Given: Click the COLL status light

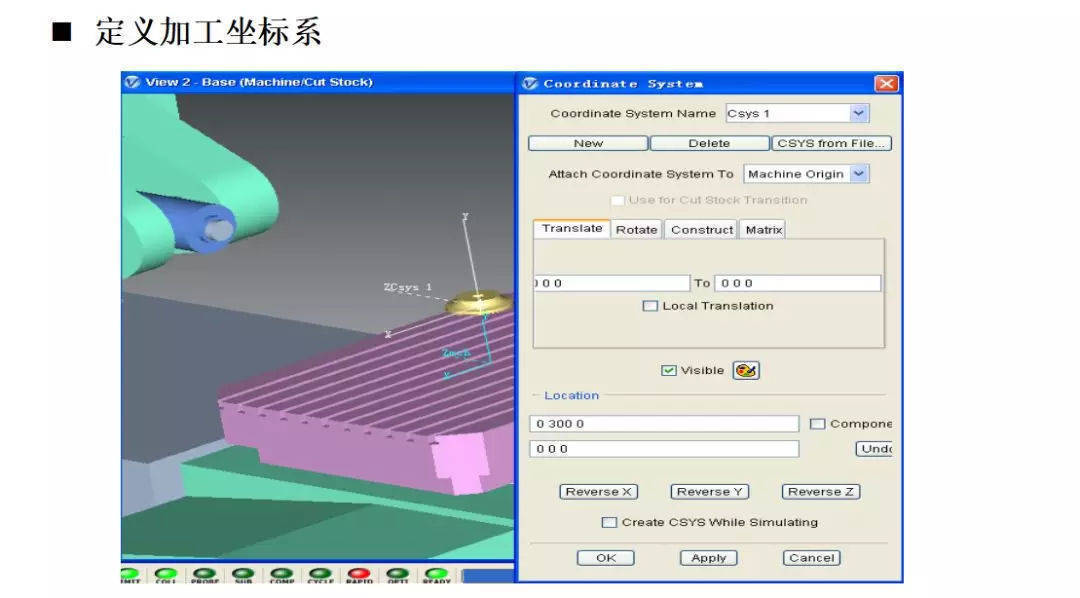Looking at the screenshot, I should click(x=166, y=574).
